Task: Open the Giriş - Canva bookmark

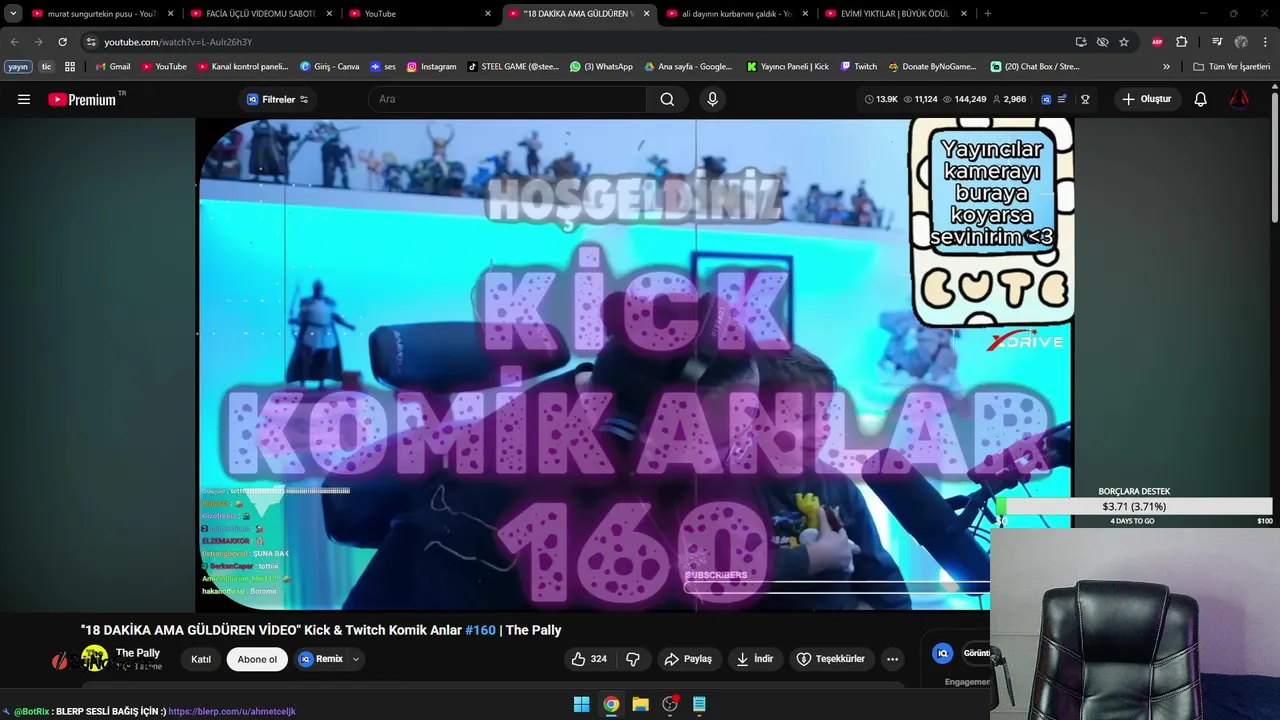Action: tap(329, 67)
